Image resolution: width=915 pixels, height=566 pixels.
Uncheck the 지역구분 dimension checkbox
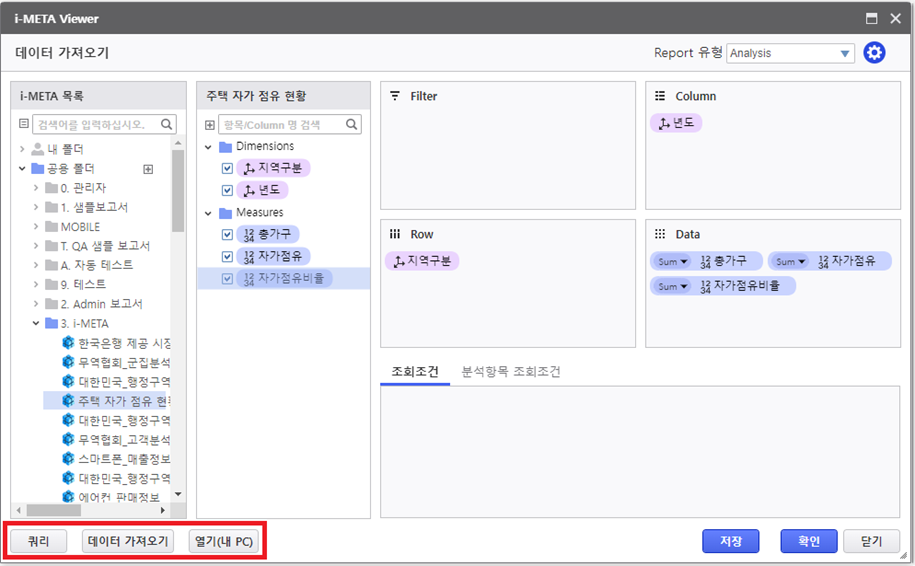(x=227, y=168)
